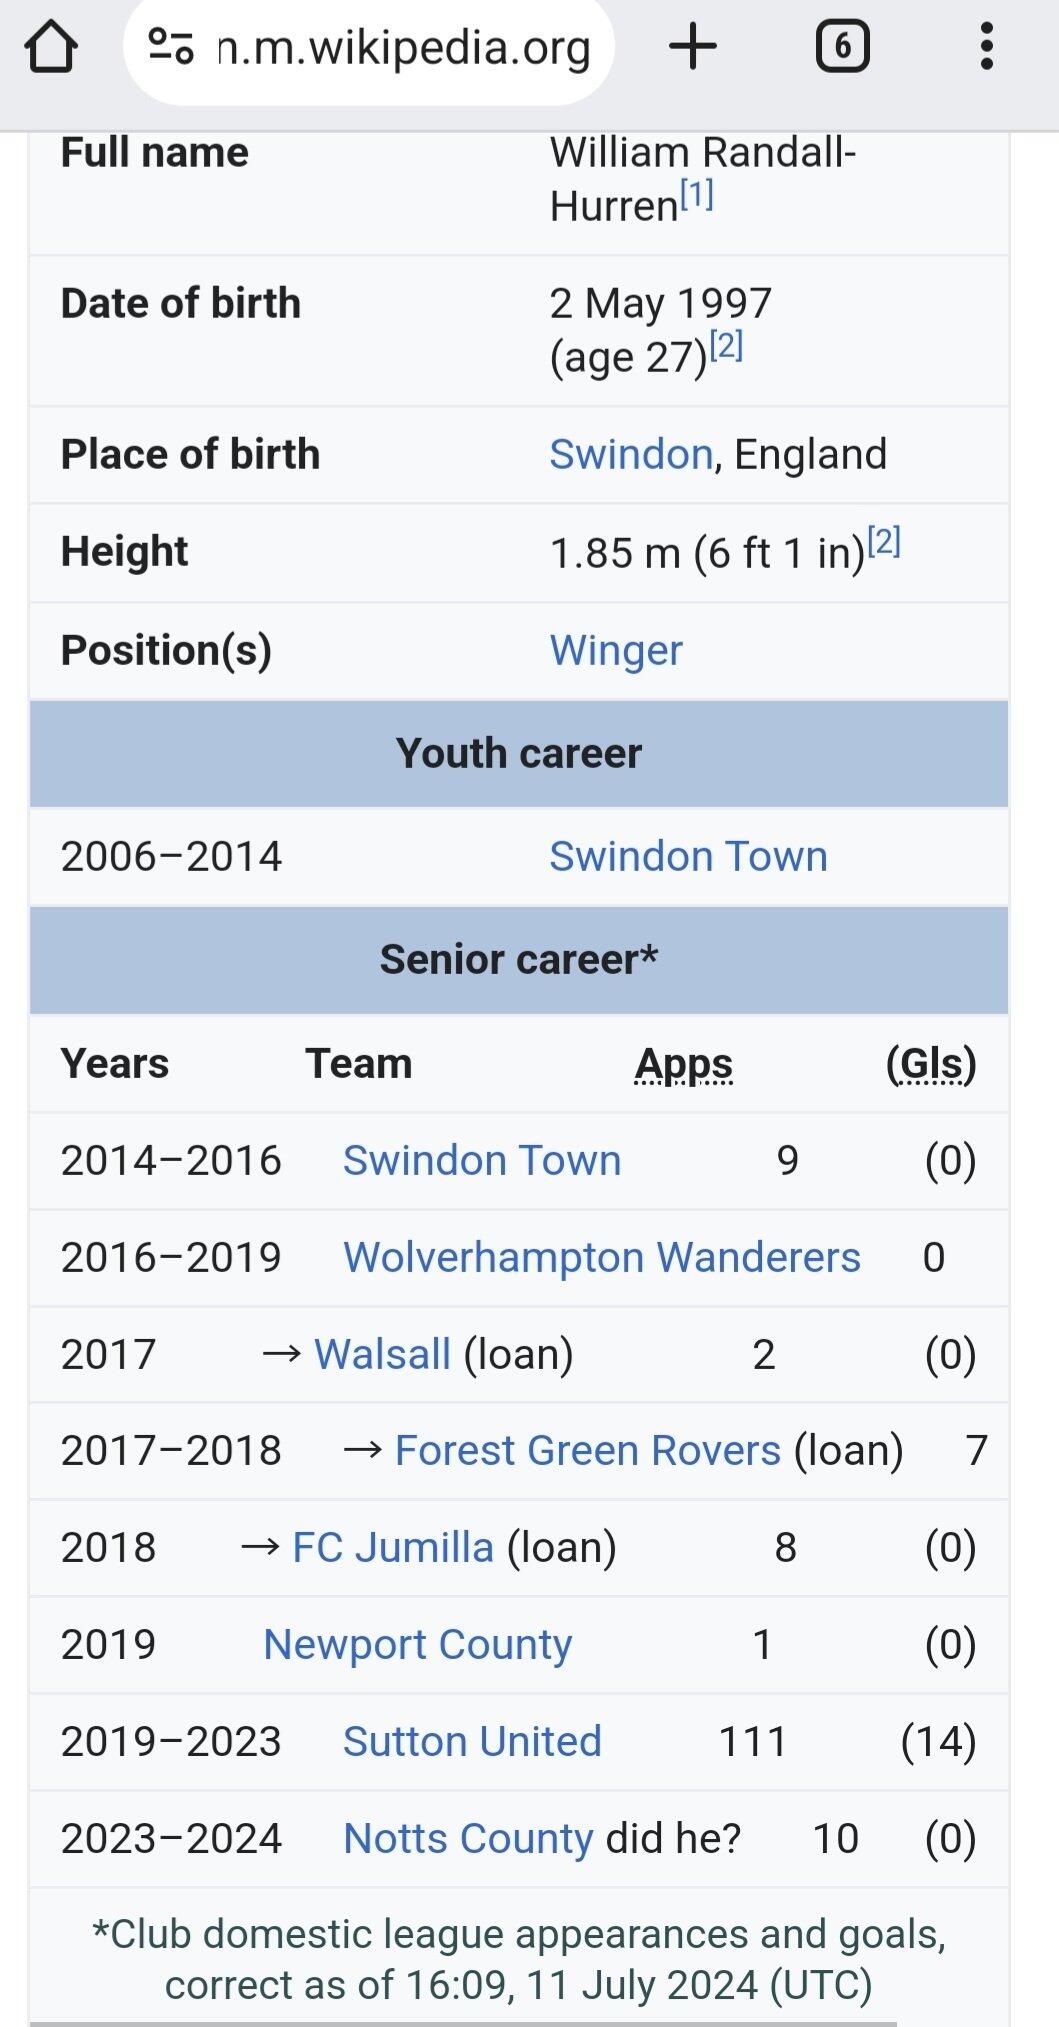Open Swindon Town link under Youth career

[x=688, y=857]
